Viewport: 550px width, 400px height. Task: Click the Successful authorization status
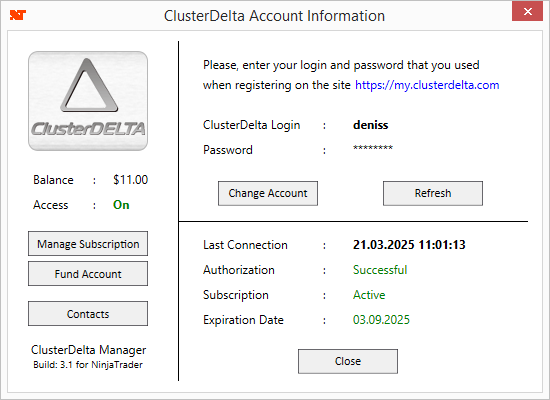tap(380, 269)
